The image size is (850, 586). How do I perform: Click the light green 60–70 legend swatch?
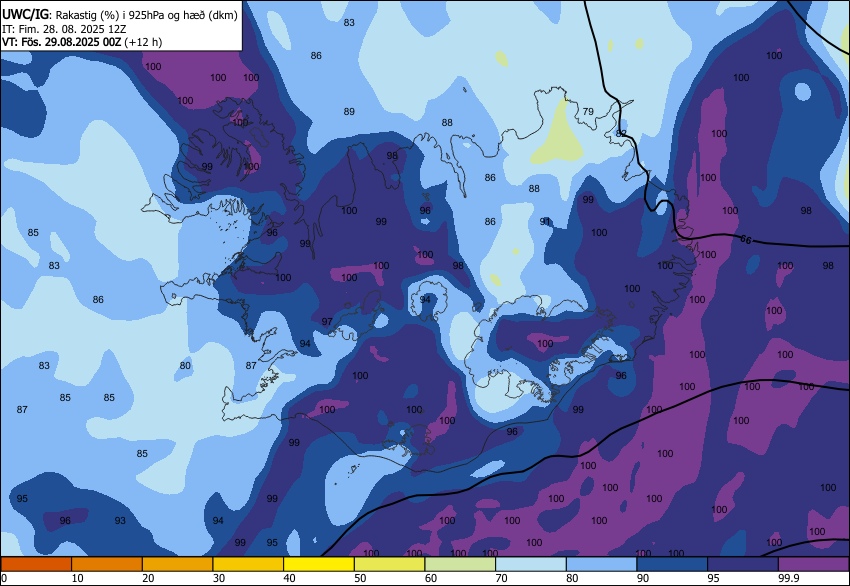[x=460, y=564]
